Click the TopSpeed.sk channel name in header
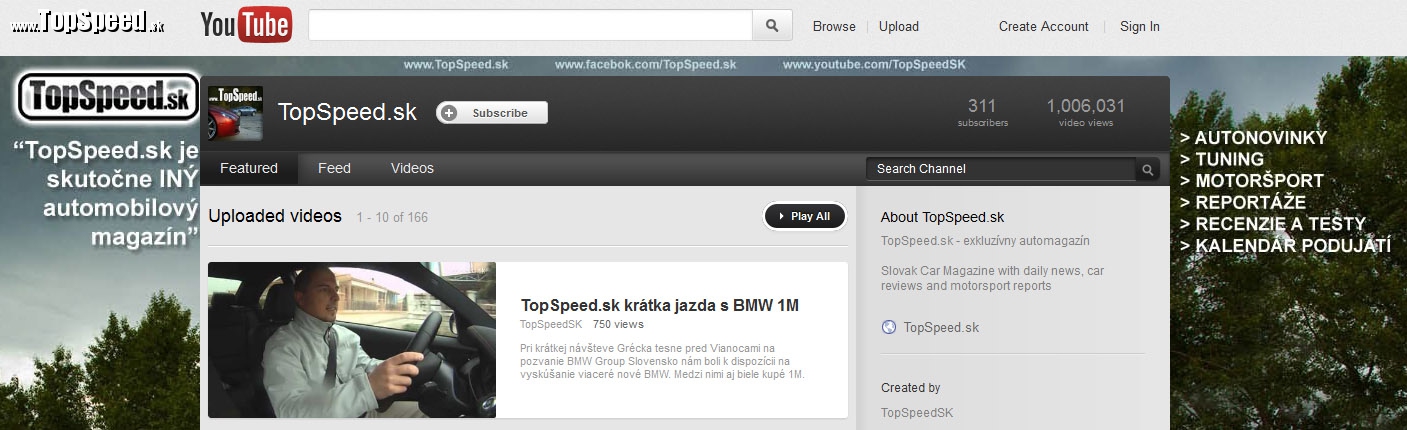 coord(347,113)
